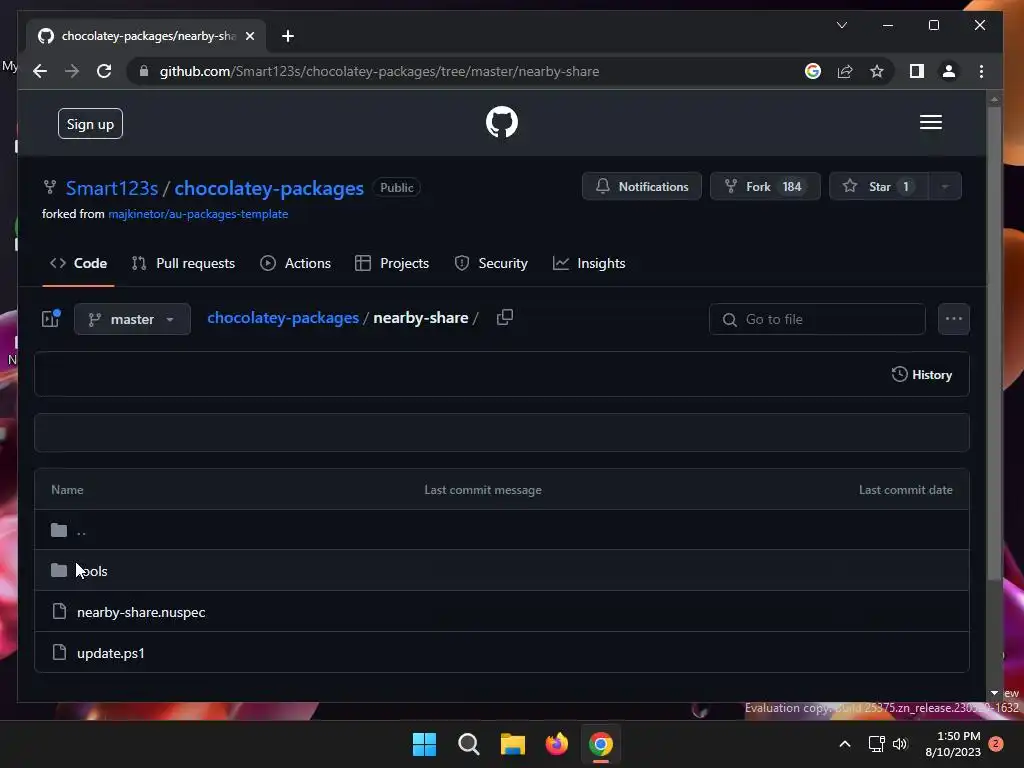Toggle the Chrome side panel icon
Viewport: 1024px width, 768px height.
pyautogui.click(x=917, y=71)
